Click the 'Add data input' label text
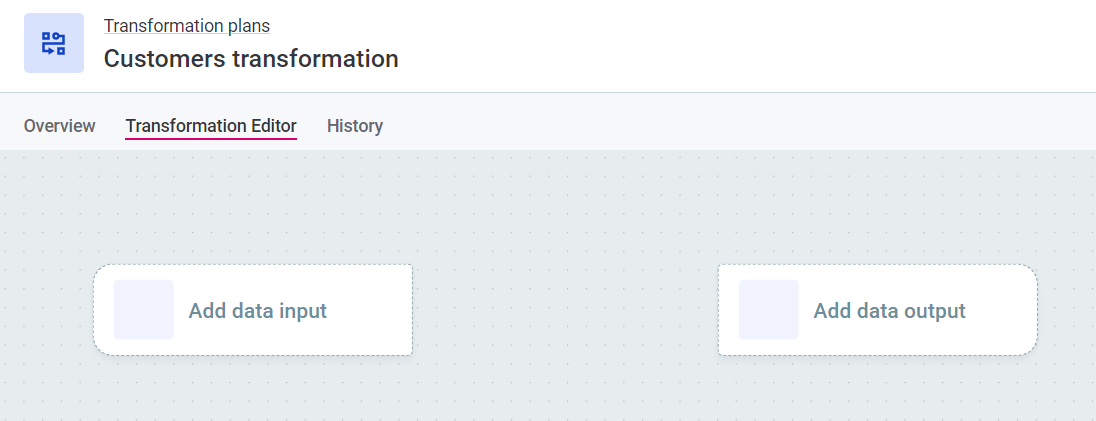Image resolution: width=1096 pixels, height=421 pixels. (258, 311)
